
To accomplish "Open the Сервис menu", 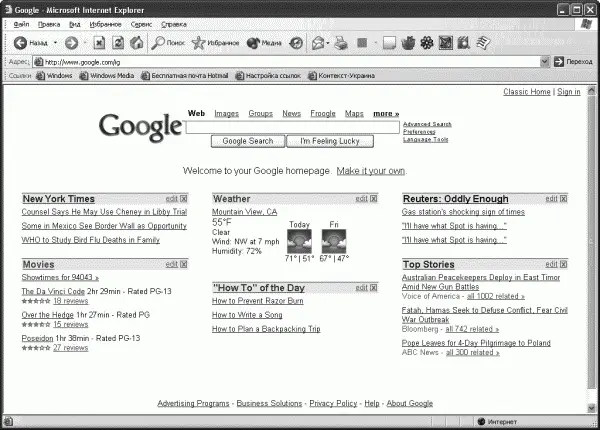I will pyautogui.click(x=142, y=22).
